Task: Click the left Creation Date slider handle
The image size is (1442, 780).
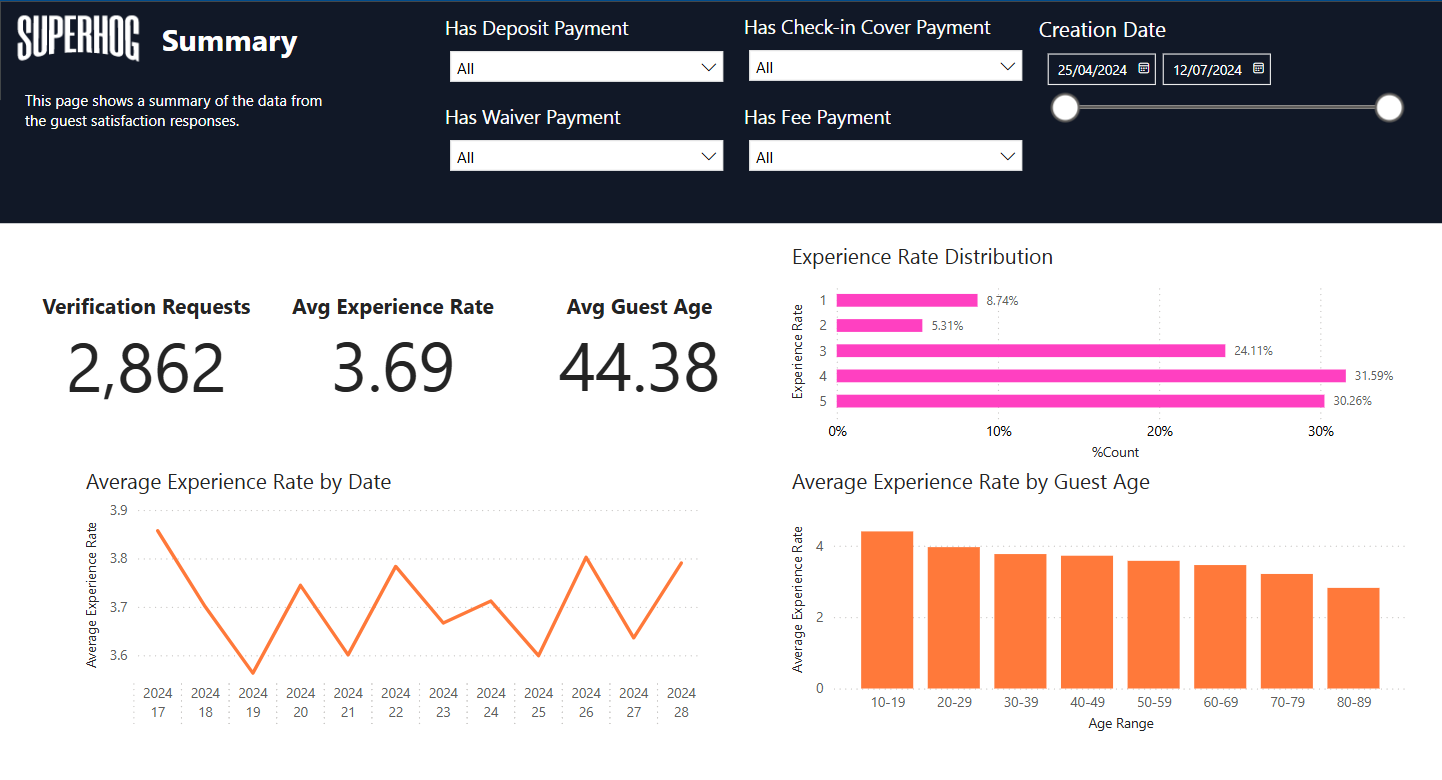Action: 1066,108
